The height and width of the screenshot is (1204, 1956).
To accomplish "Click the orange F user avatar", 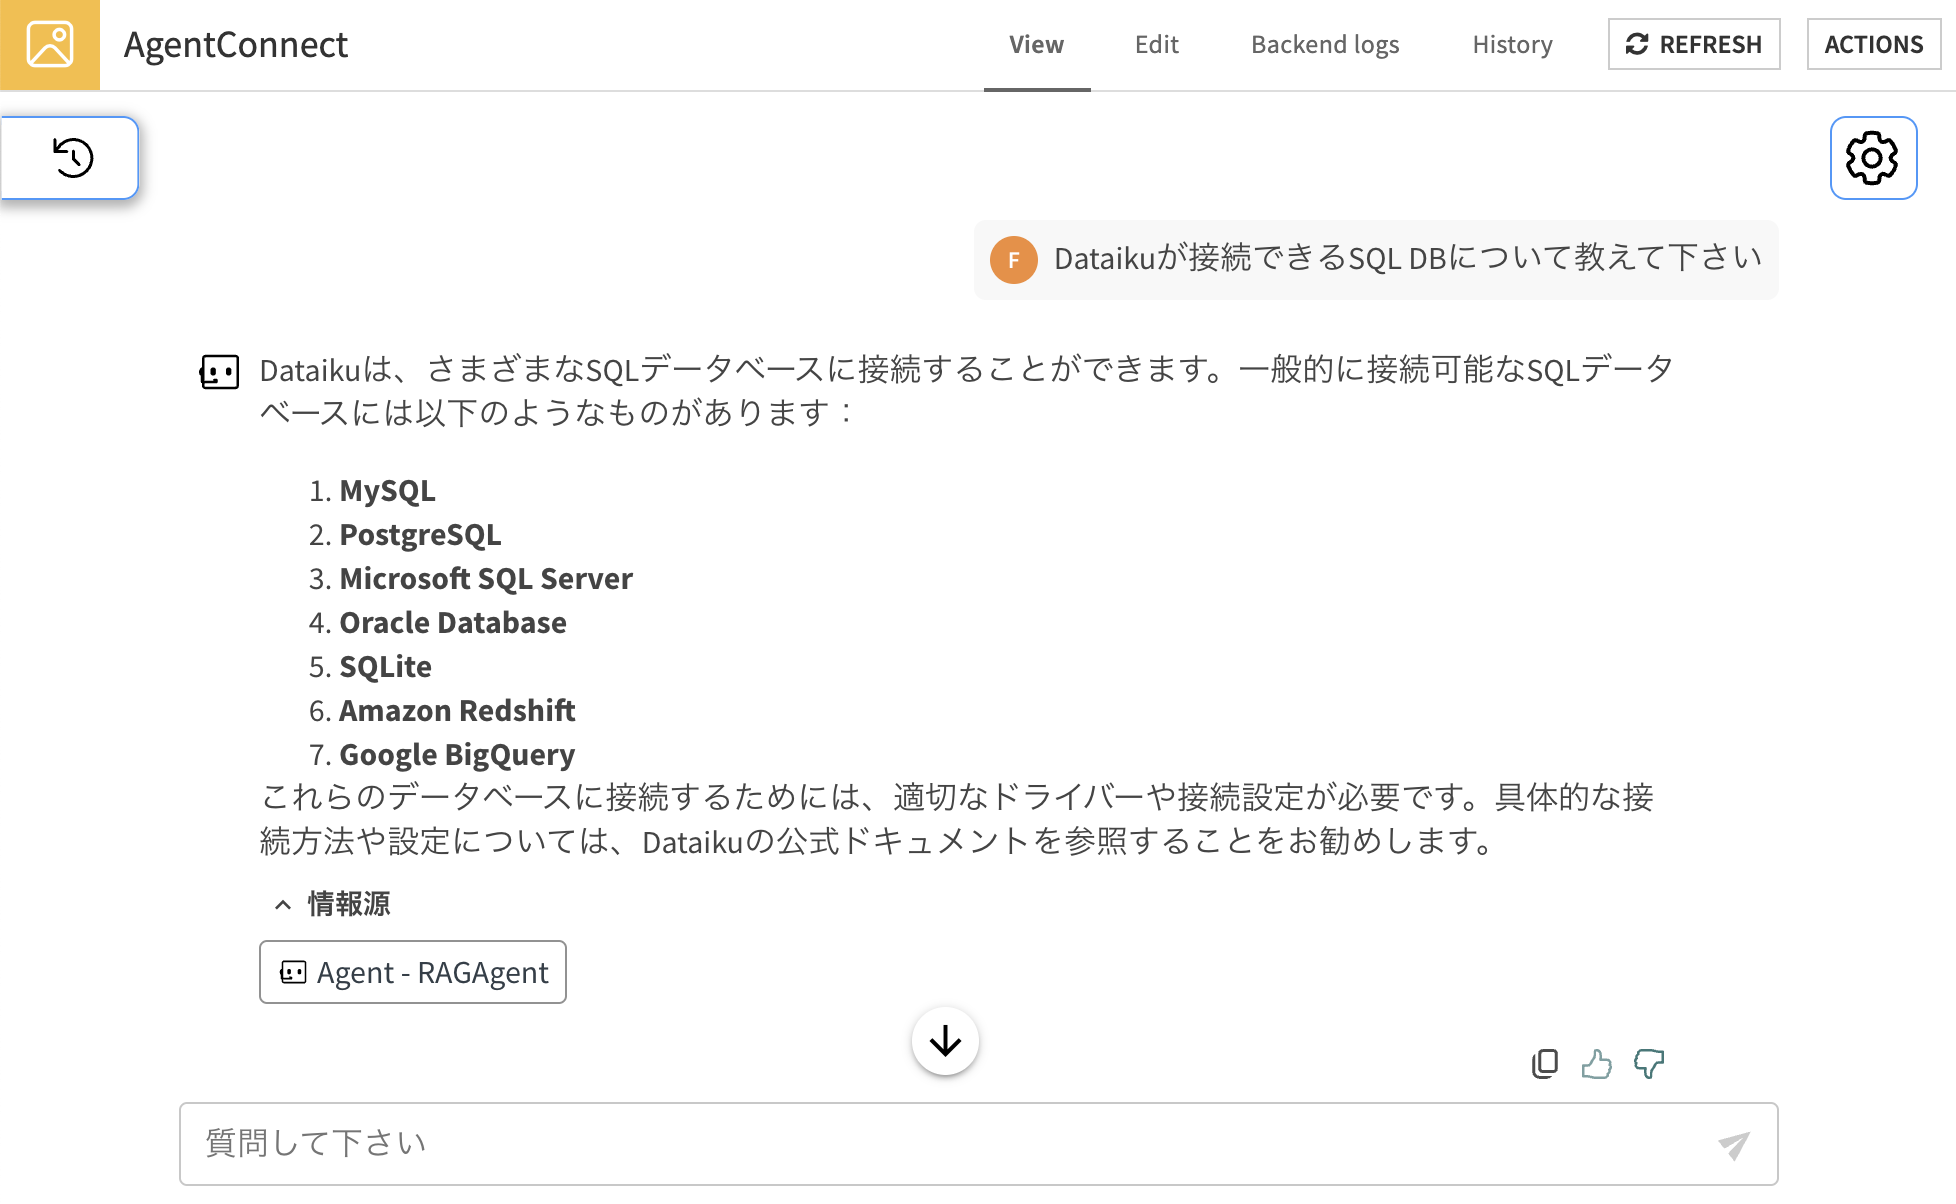I will coord(1013,260).
